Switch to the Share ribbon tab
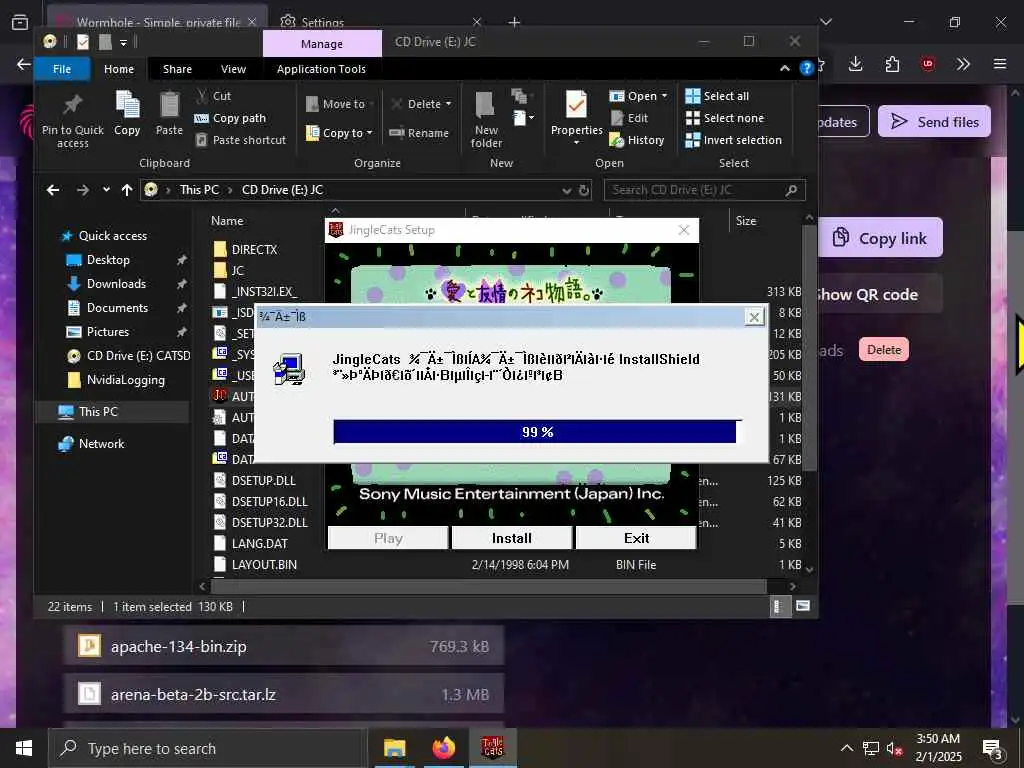 click(178, 69)
